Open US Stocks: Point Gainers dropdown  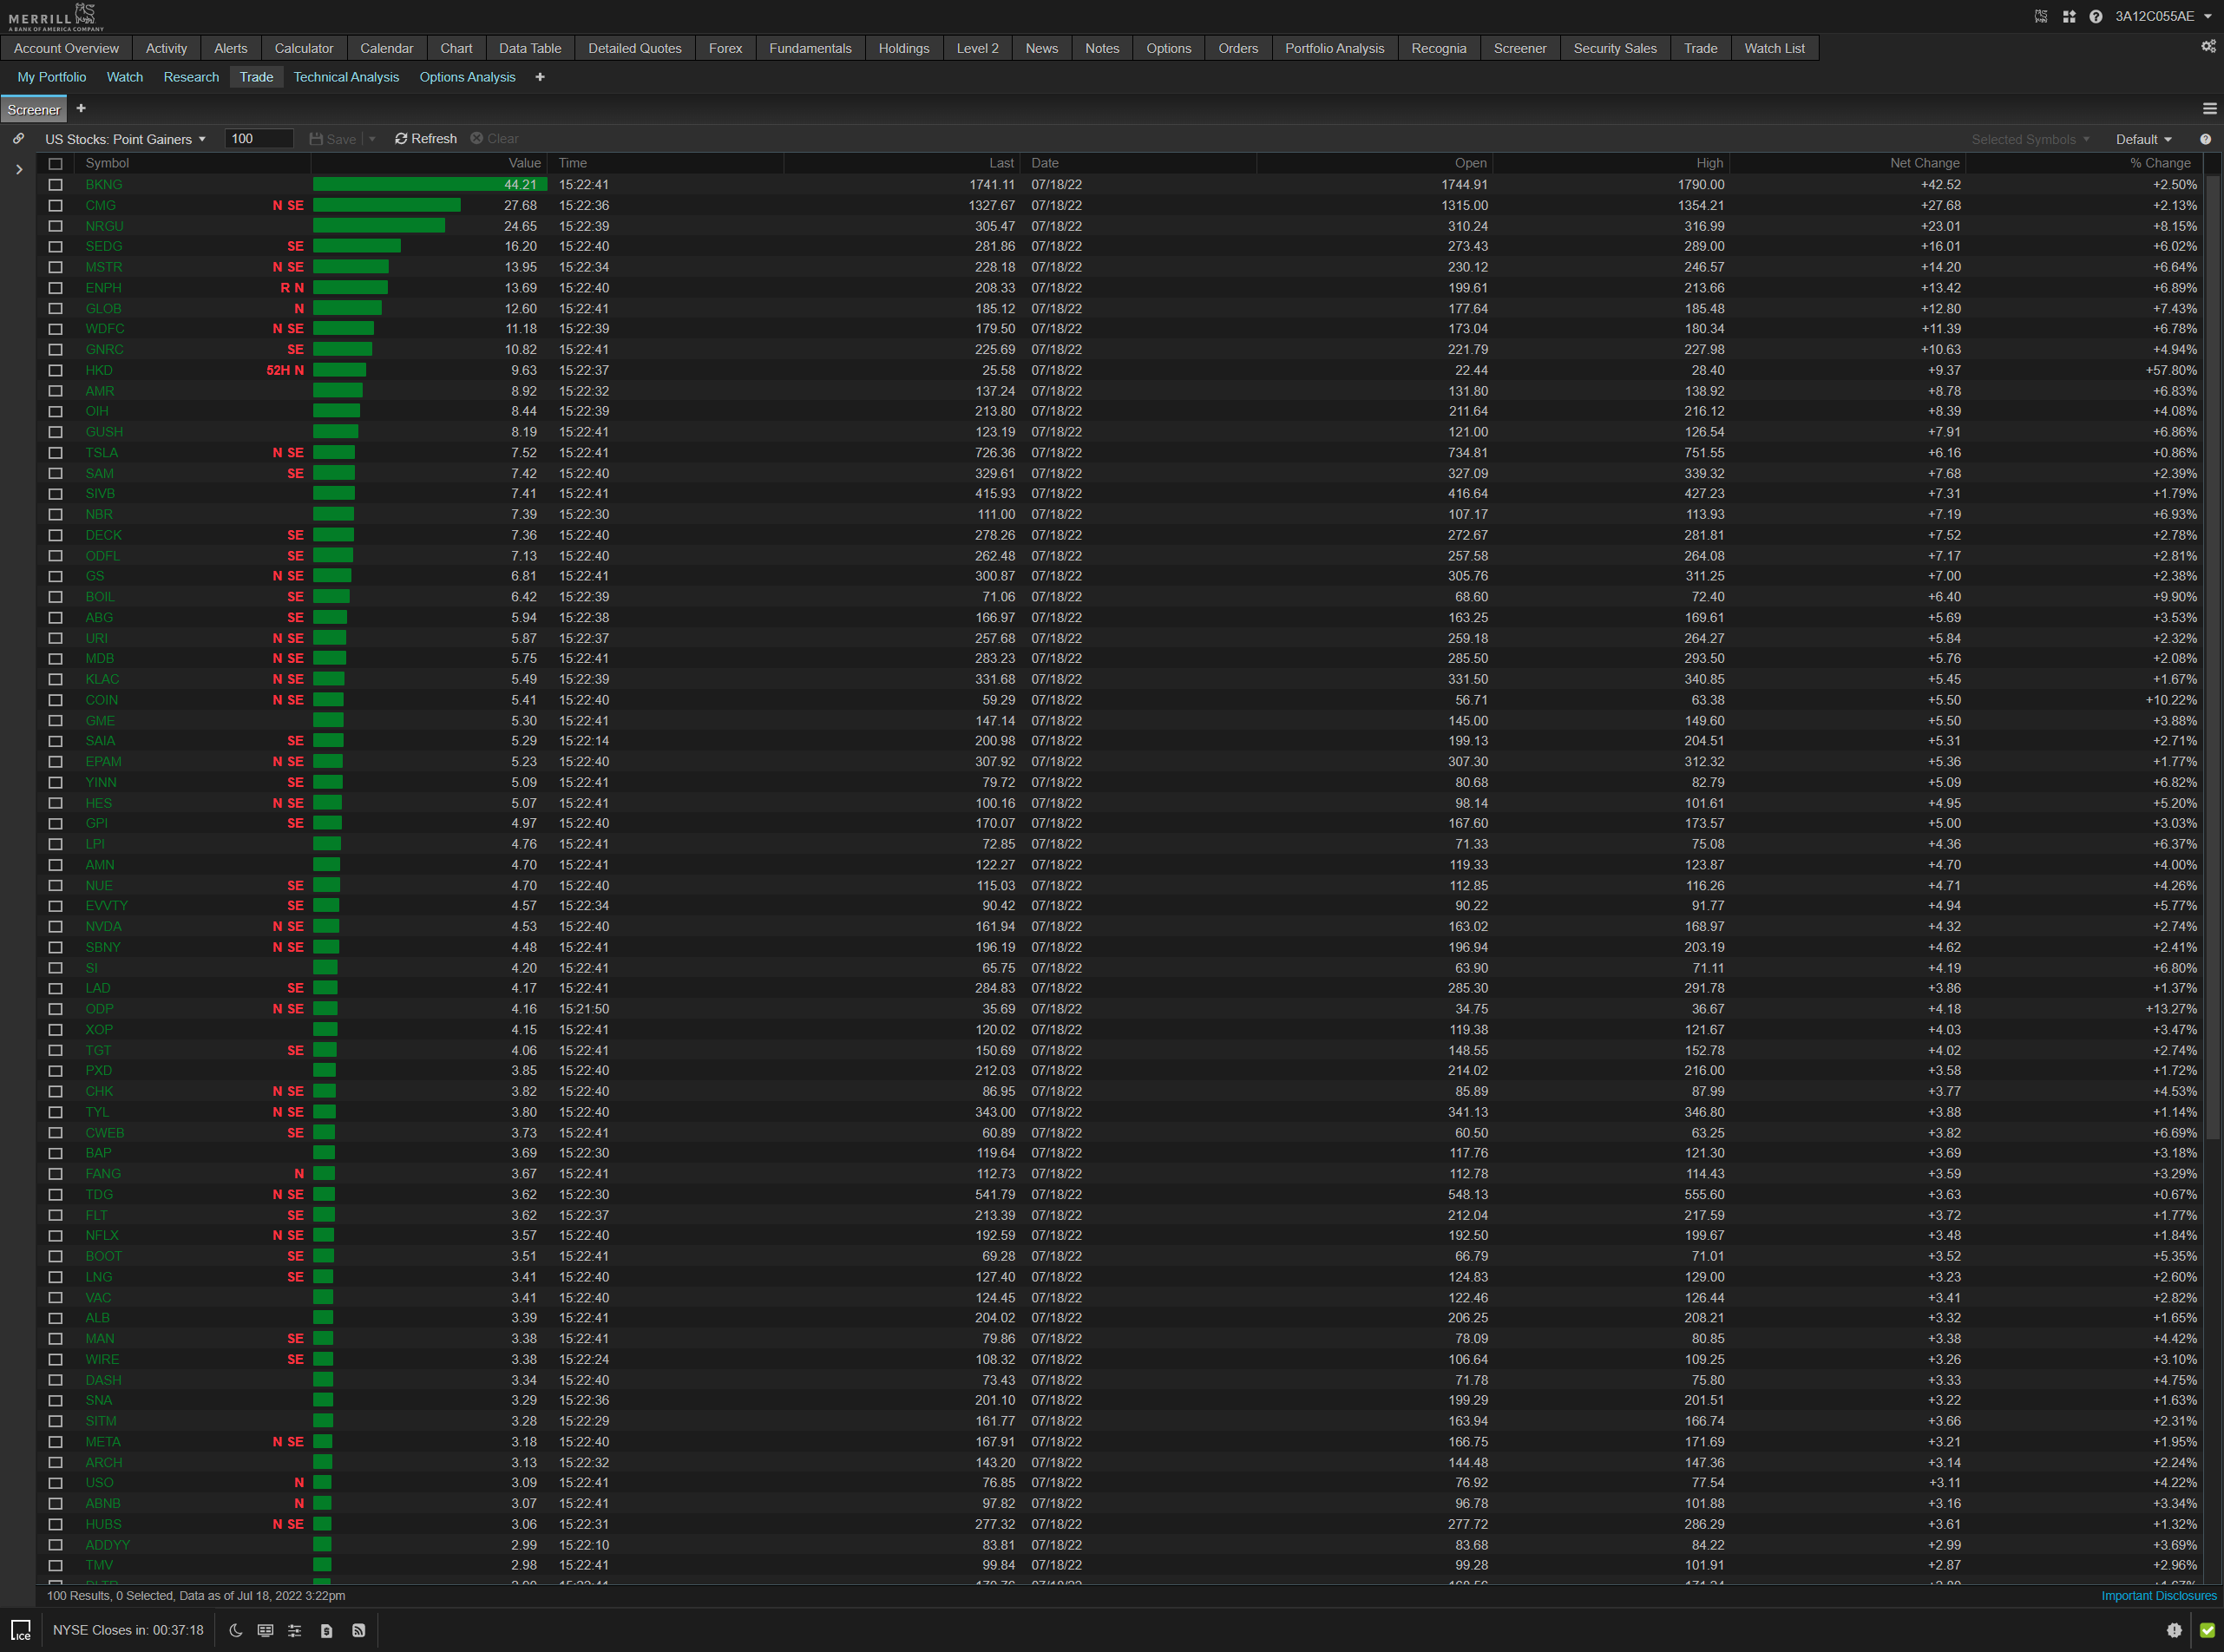click(125, 139)
